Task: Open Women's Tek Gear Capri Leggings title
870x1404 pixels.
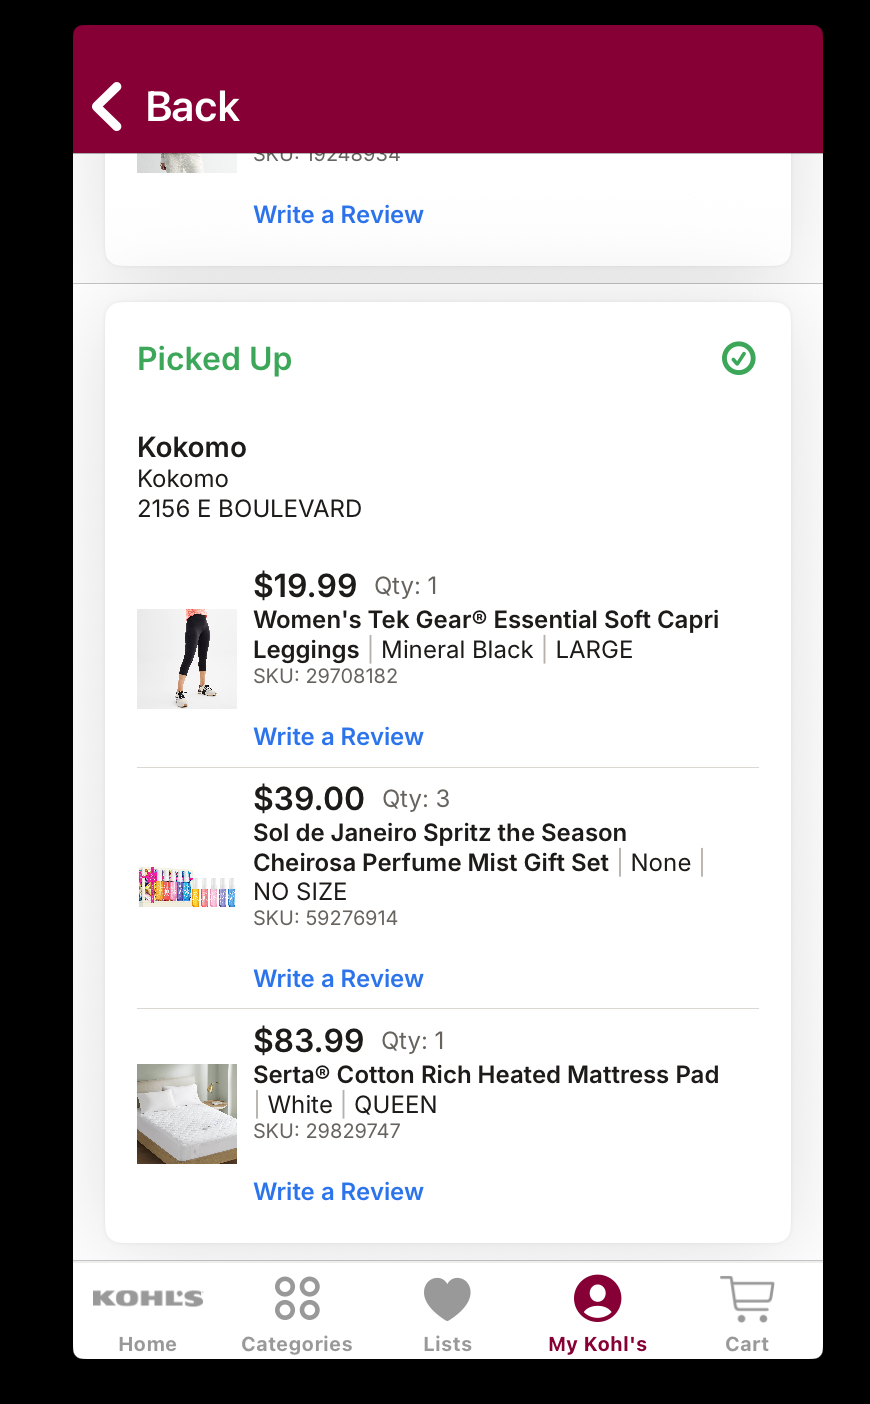Action: point(486,634)
